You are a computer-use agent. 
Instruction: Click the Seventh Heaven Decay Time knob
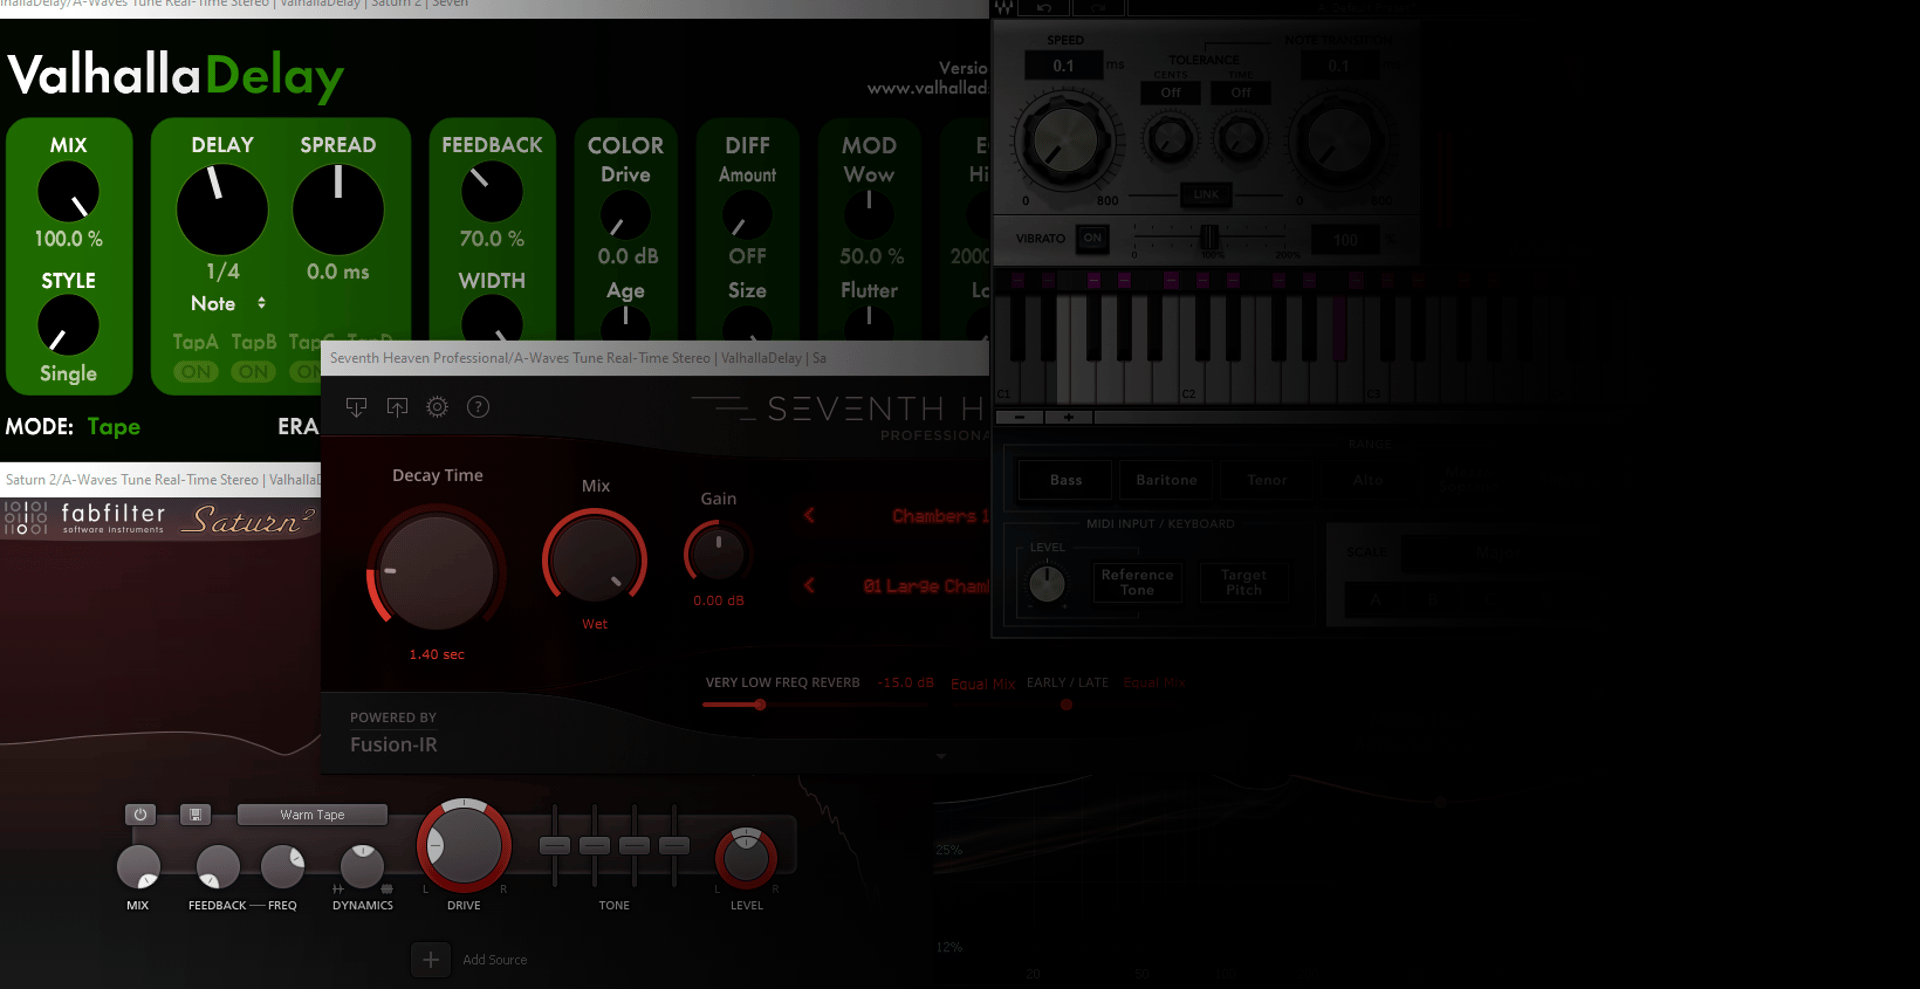click(x=436, y=570)
